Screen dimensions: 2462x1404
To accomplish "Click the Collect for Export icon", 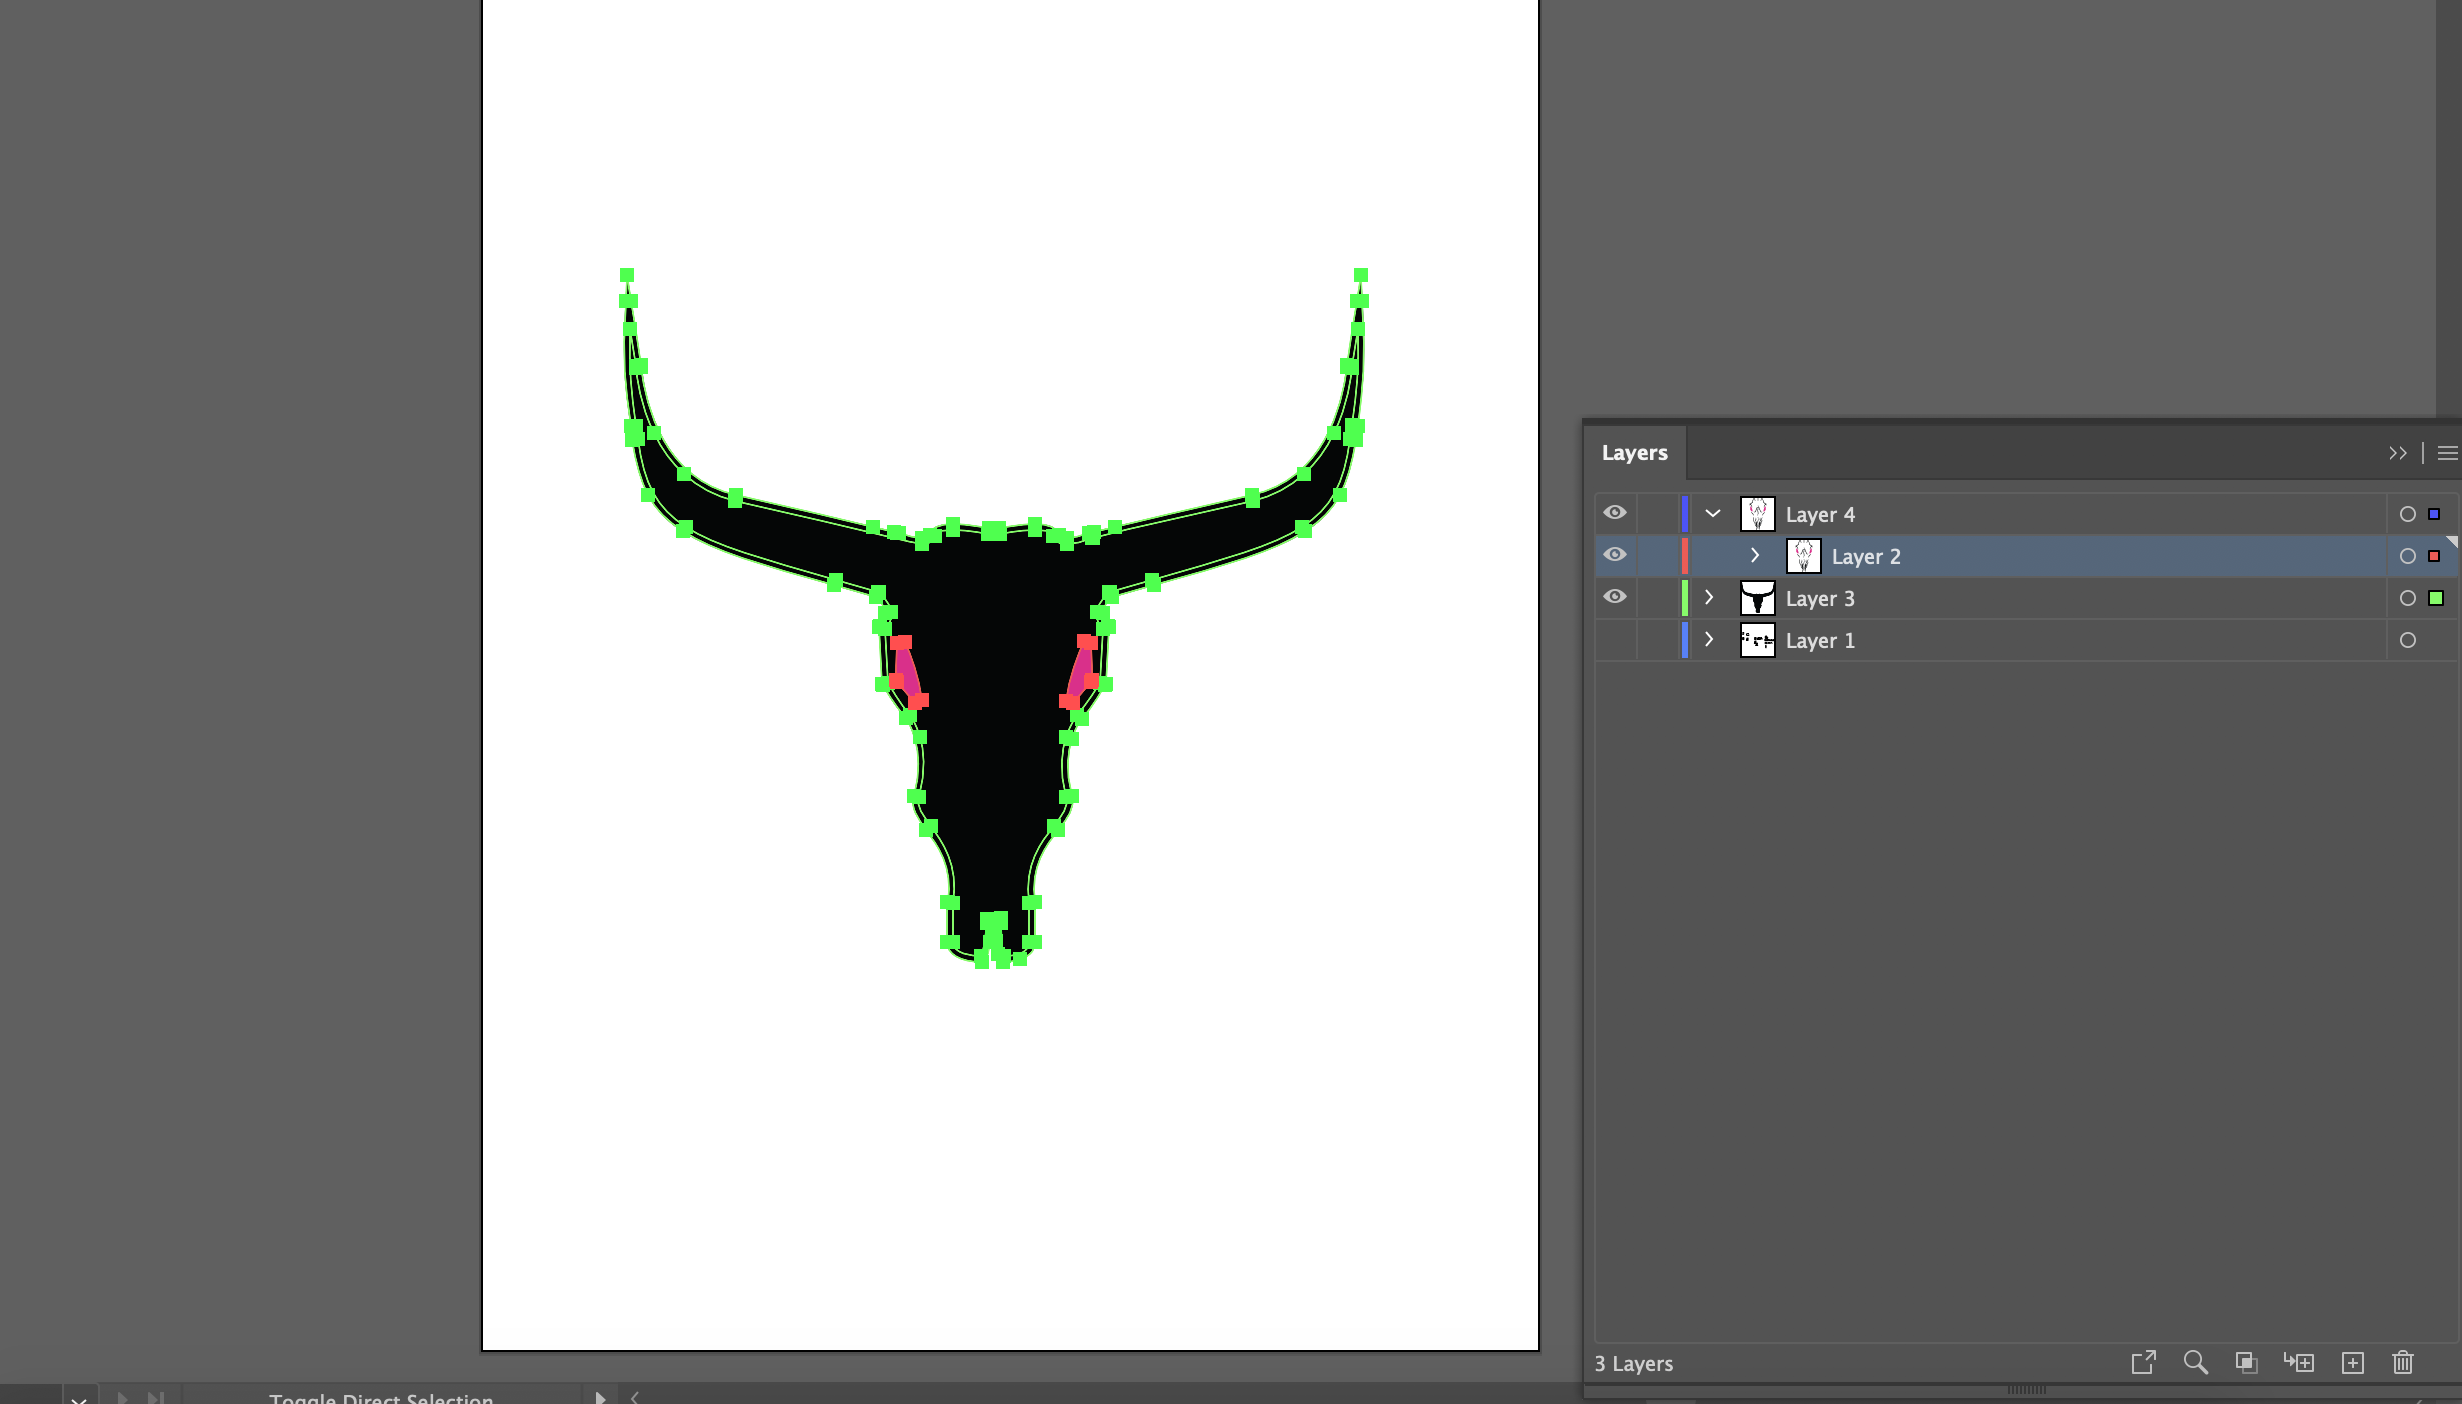I will click(x=2145, y=1363).
